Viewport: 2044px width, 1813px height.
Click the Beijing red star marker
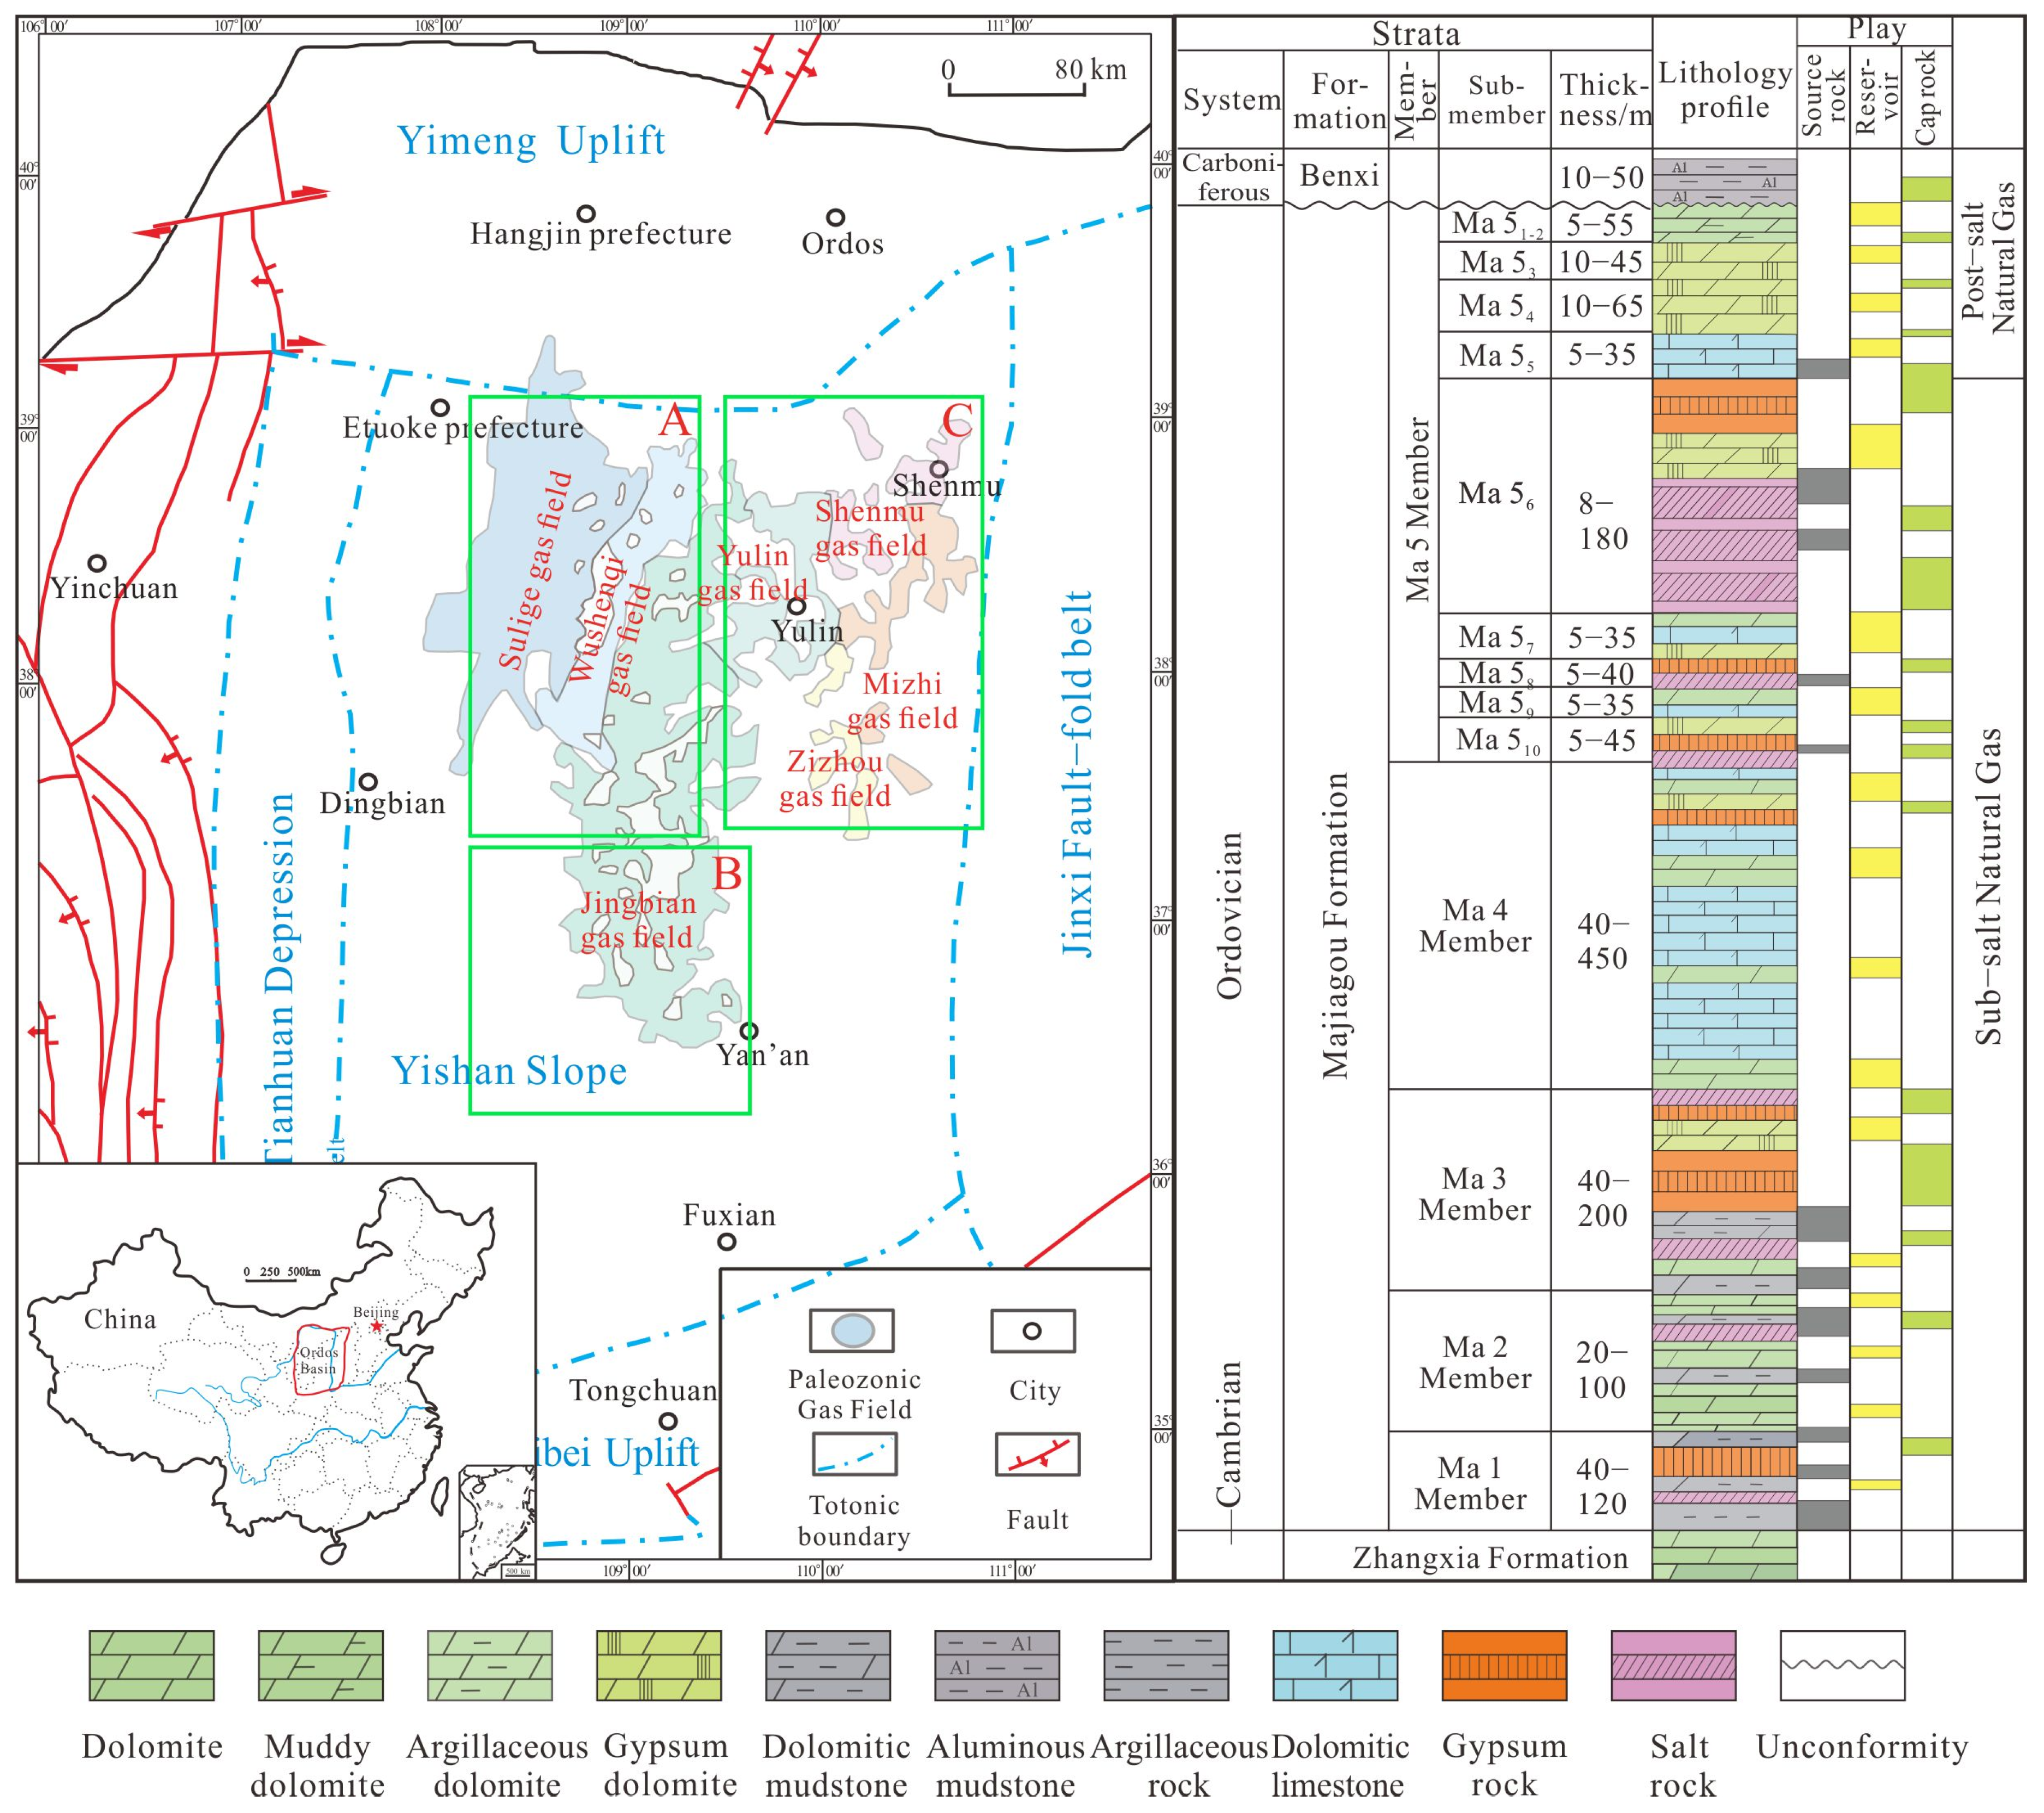tap(377, 1326)
